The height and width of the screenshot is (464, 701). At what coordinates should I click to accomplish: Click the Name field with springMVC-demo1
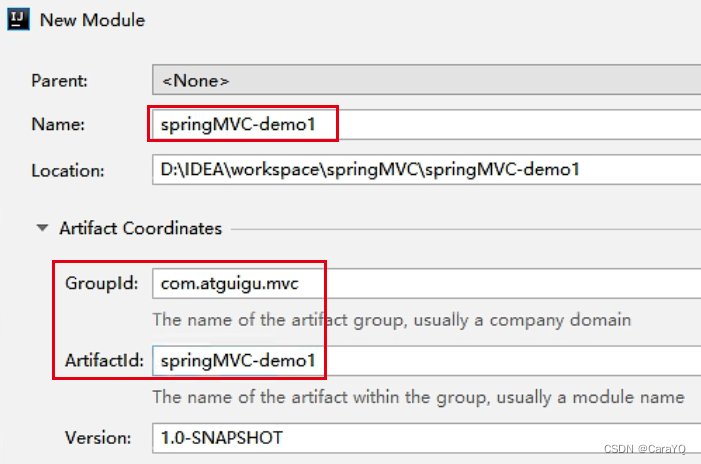point(427,124)
